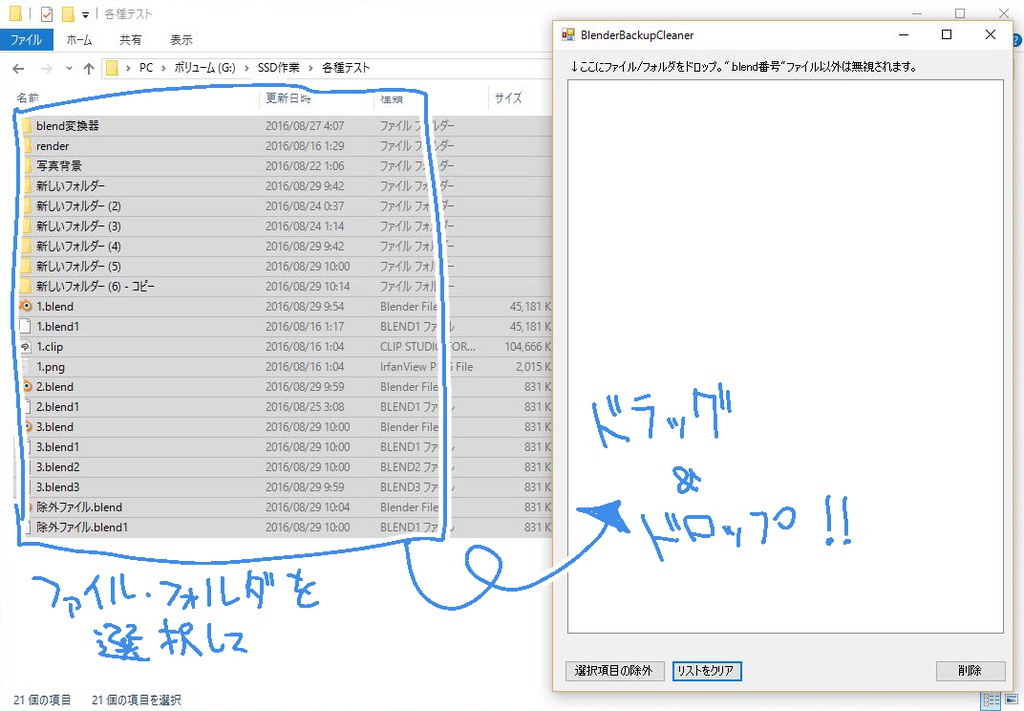1024x711 pixels.
Task: Minimize the BlenderBackupCleaner window
Action: tap(904, 35)
